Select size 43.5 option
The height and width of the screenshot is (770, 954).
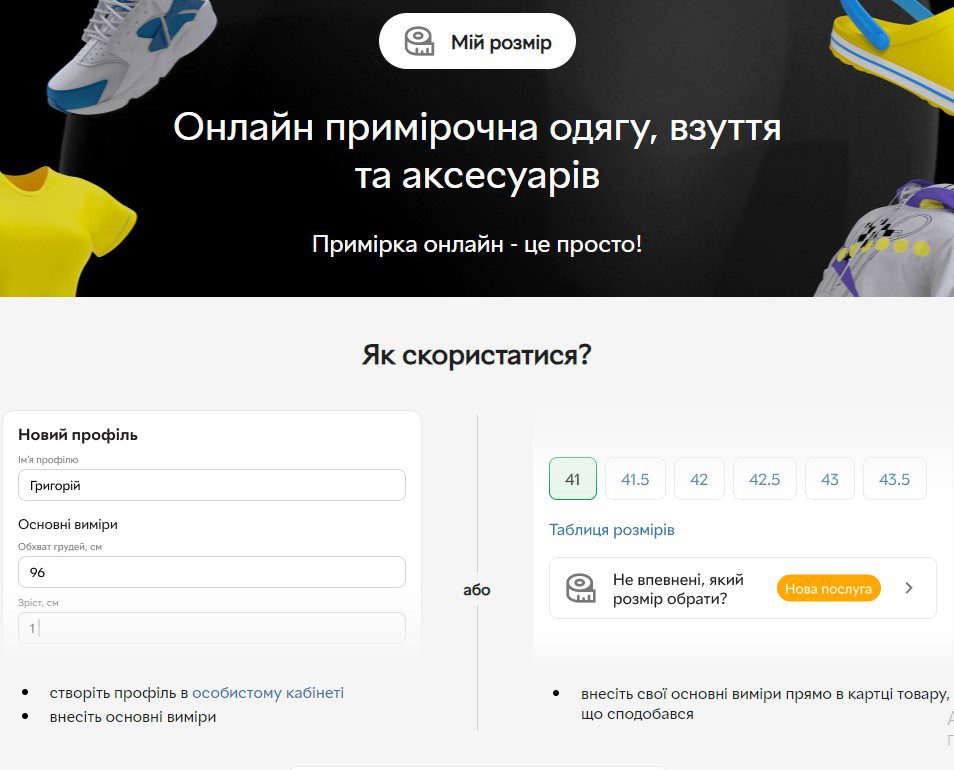[x=894, y=479]
